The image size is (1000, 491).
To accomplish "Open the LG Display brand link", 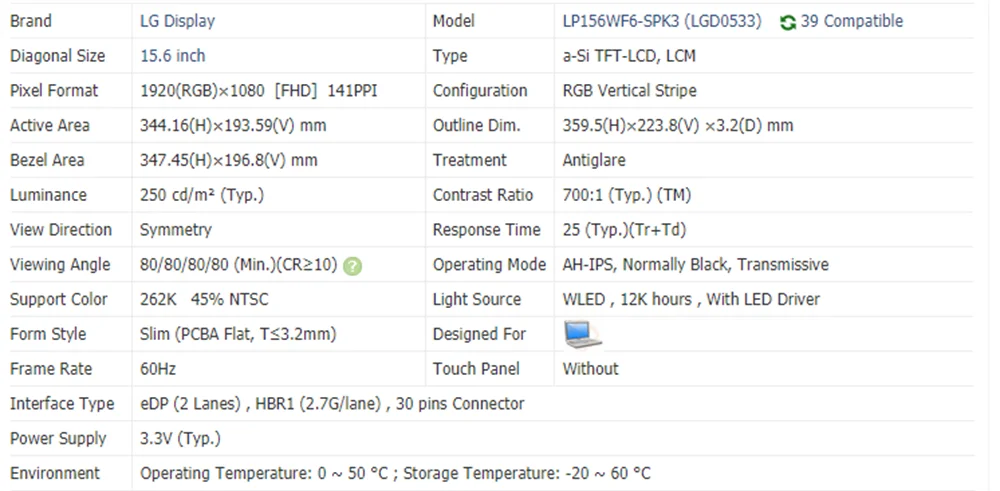I will point(177,21).
